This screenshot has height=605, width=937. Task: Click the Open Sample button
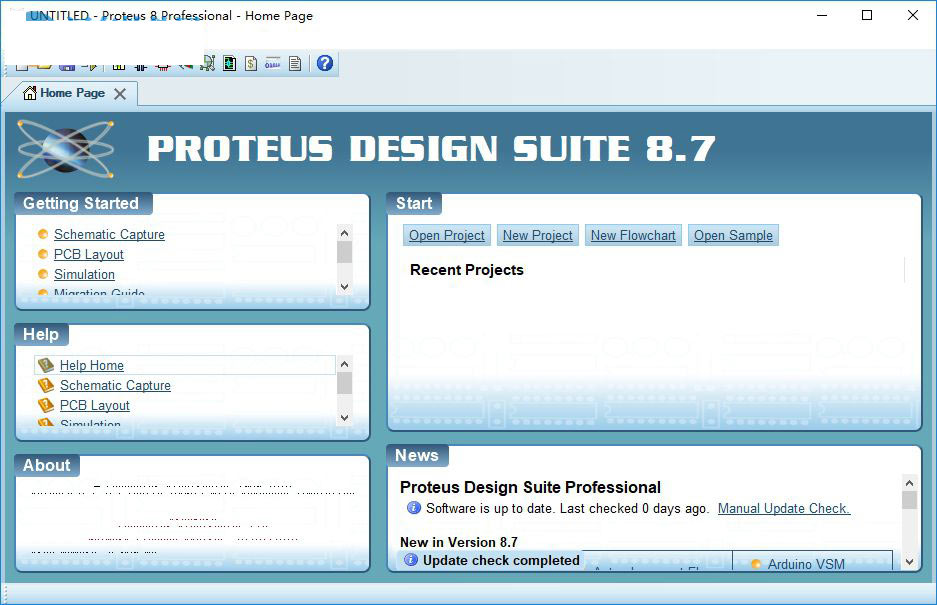[733, 236]
